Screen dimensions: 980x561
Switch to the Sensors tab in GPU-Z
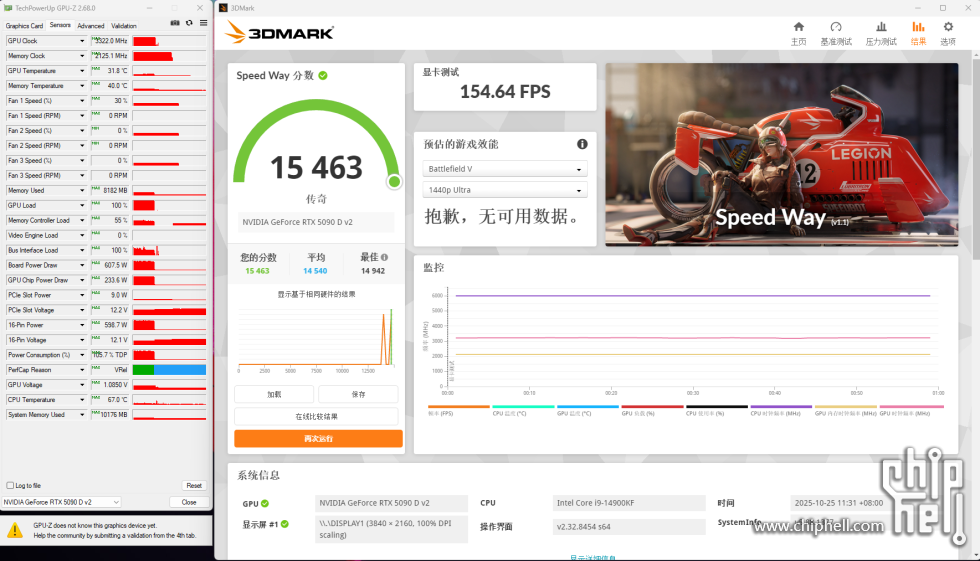60,25
